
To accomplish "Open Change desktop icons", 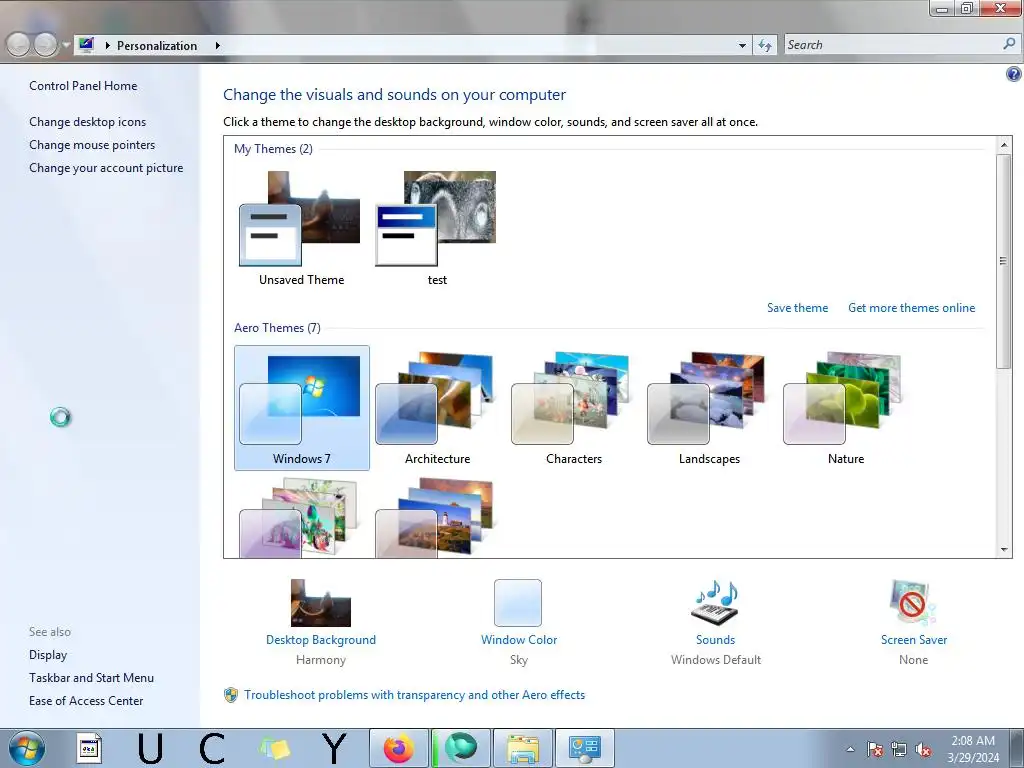I will point(88,121).
